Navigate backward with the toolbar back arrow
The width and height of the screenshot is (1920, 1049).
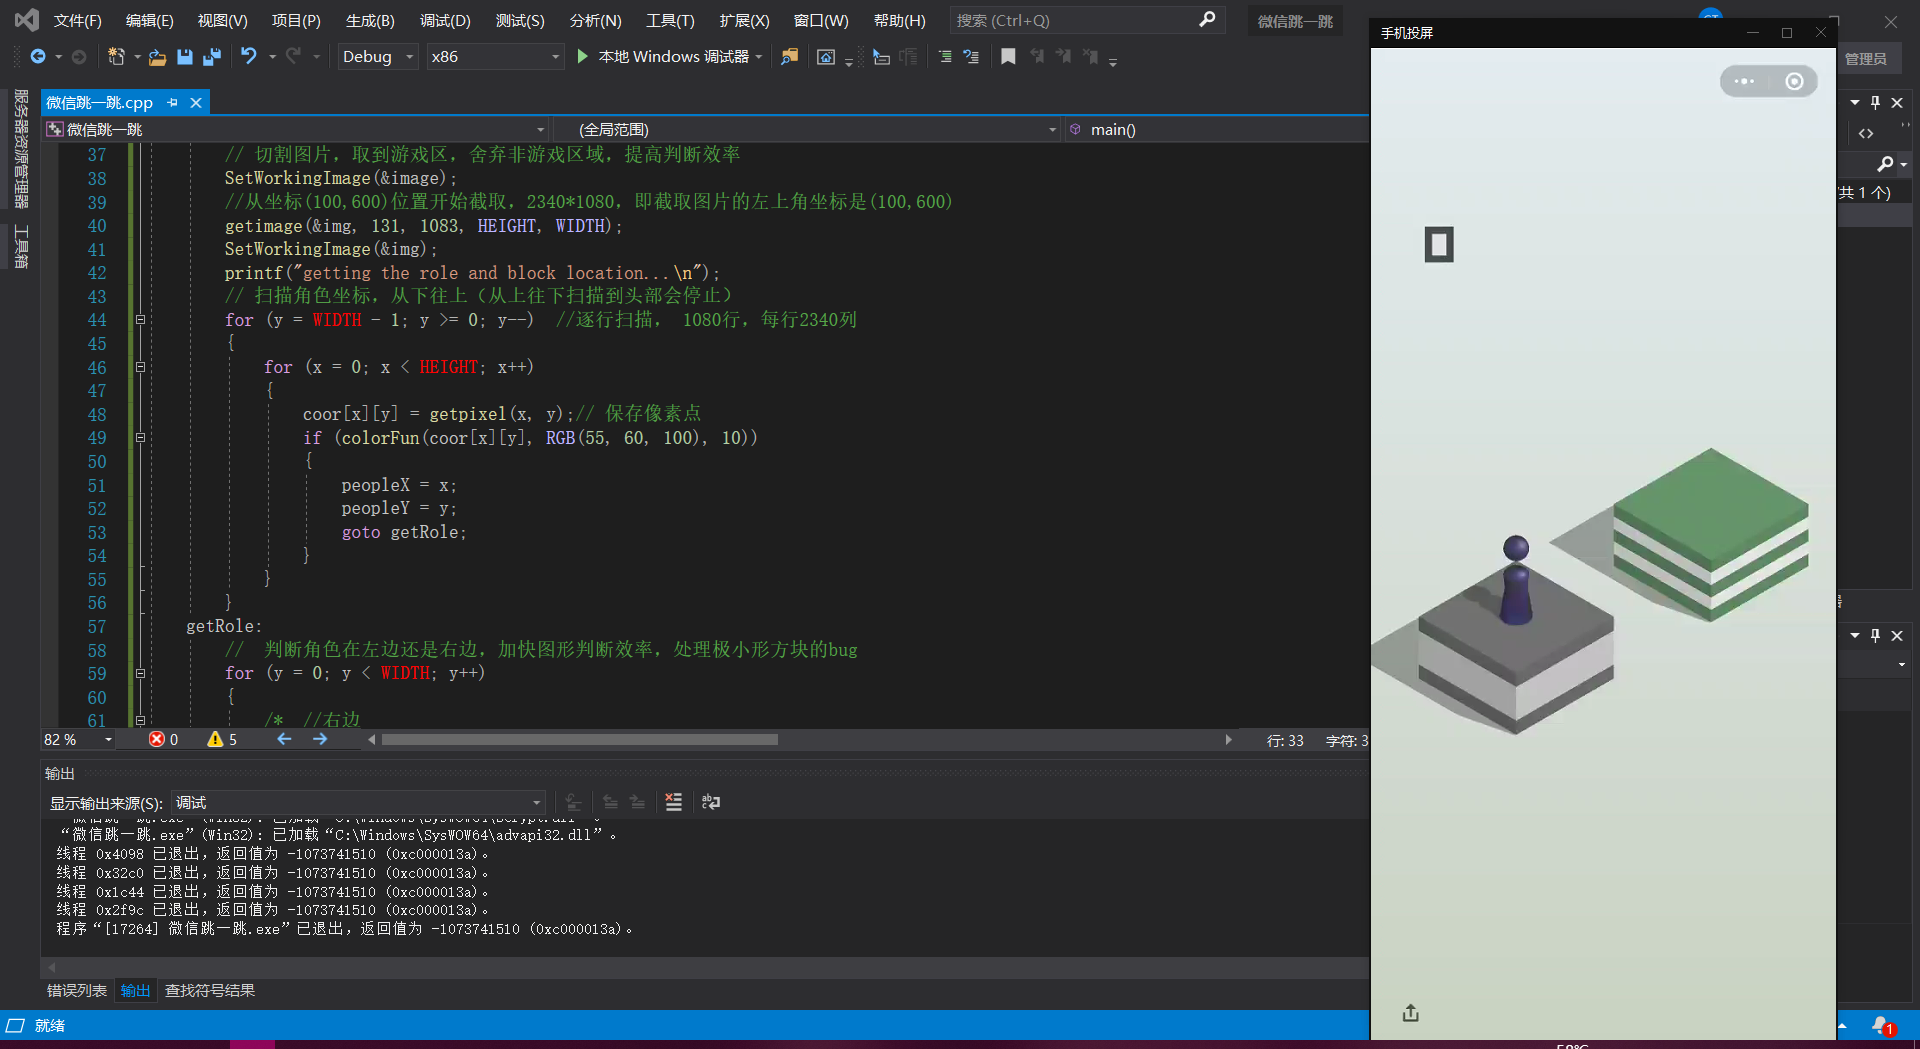(x=37, y=57)
